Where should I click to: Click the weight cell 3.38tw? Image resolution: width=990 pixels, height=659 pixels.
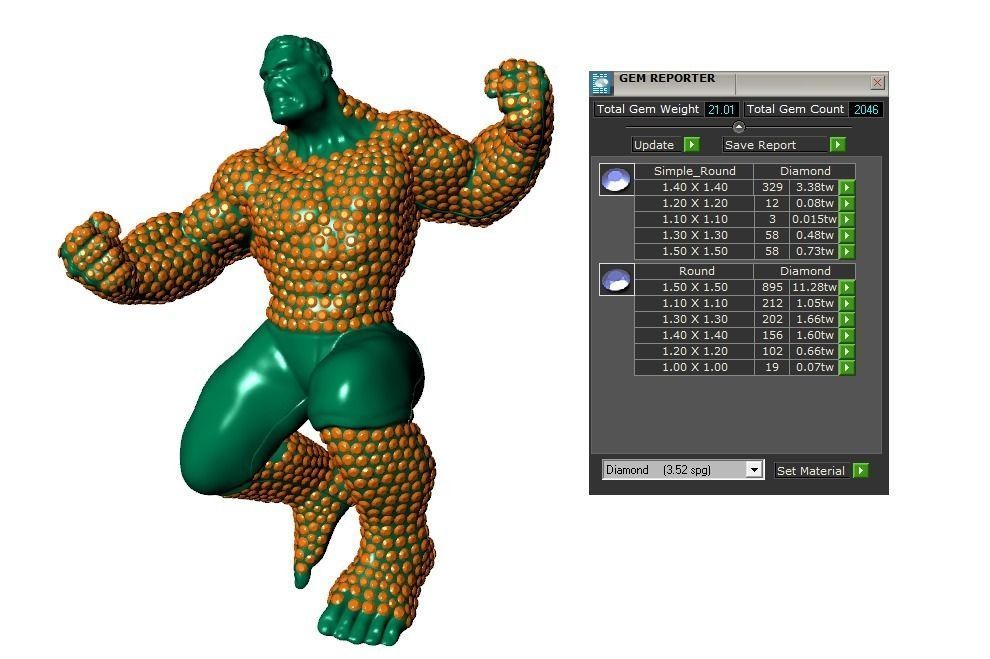coord(814,187)
